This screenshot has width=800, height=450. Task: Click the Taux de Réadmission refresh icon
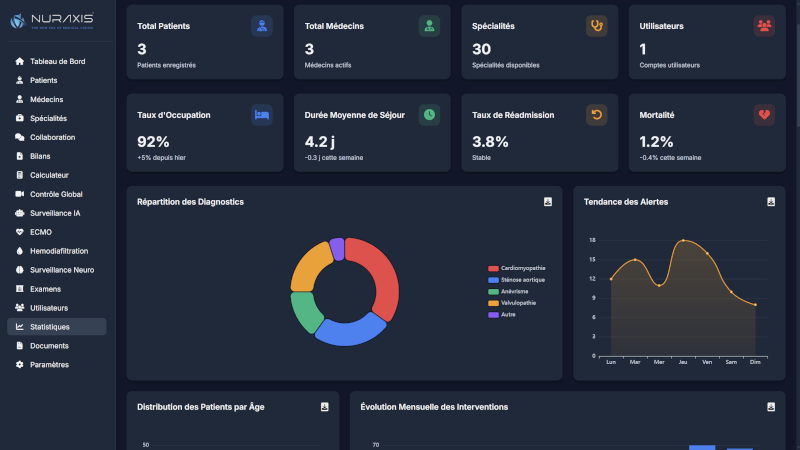pyautogui.click(x=596, y=115)
